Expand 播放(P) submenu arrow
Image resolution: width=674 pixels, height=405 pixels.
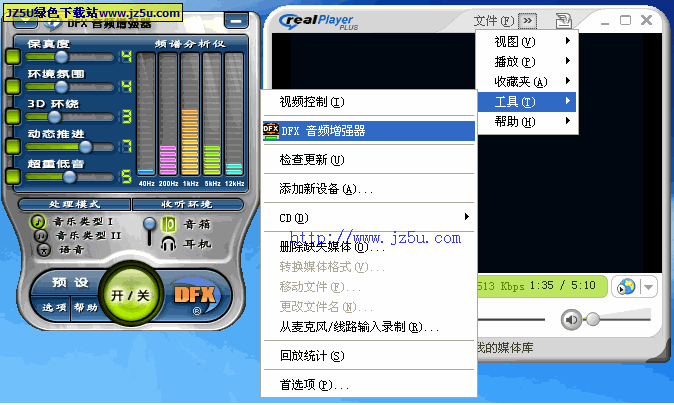(568, 61)
